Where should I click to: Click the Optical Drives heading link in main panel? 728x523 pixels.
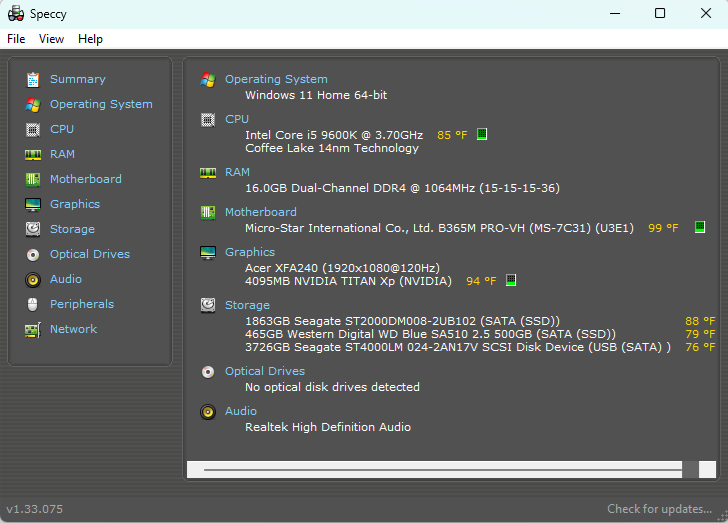[265, 371]
